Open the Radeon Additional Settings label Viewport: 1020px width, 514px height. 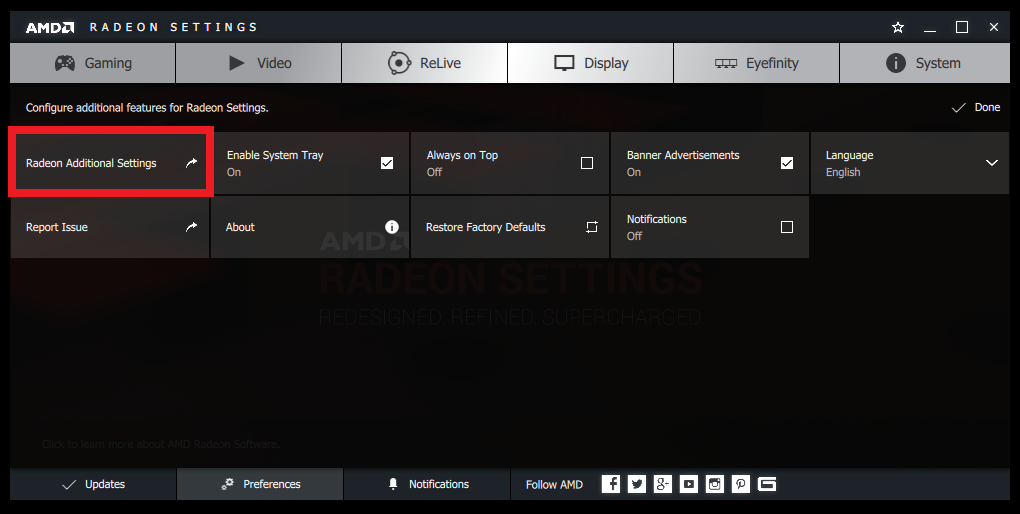tap(91, 163)
